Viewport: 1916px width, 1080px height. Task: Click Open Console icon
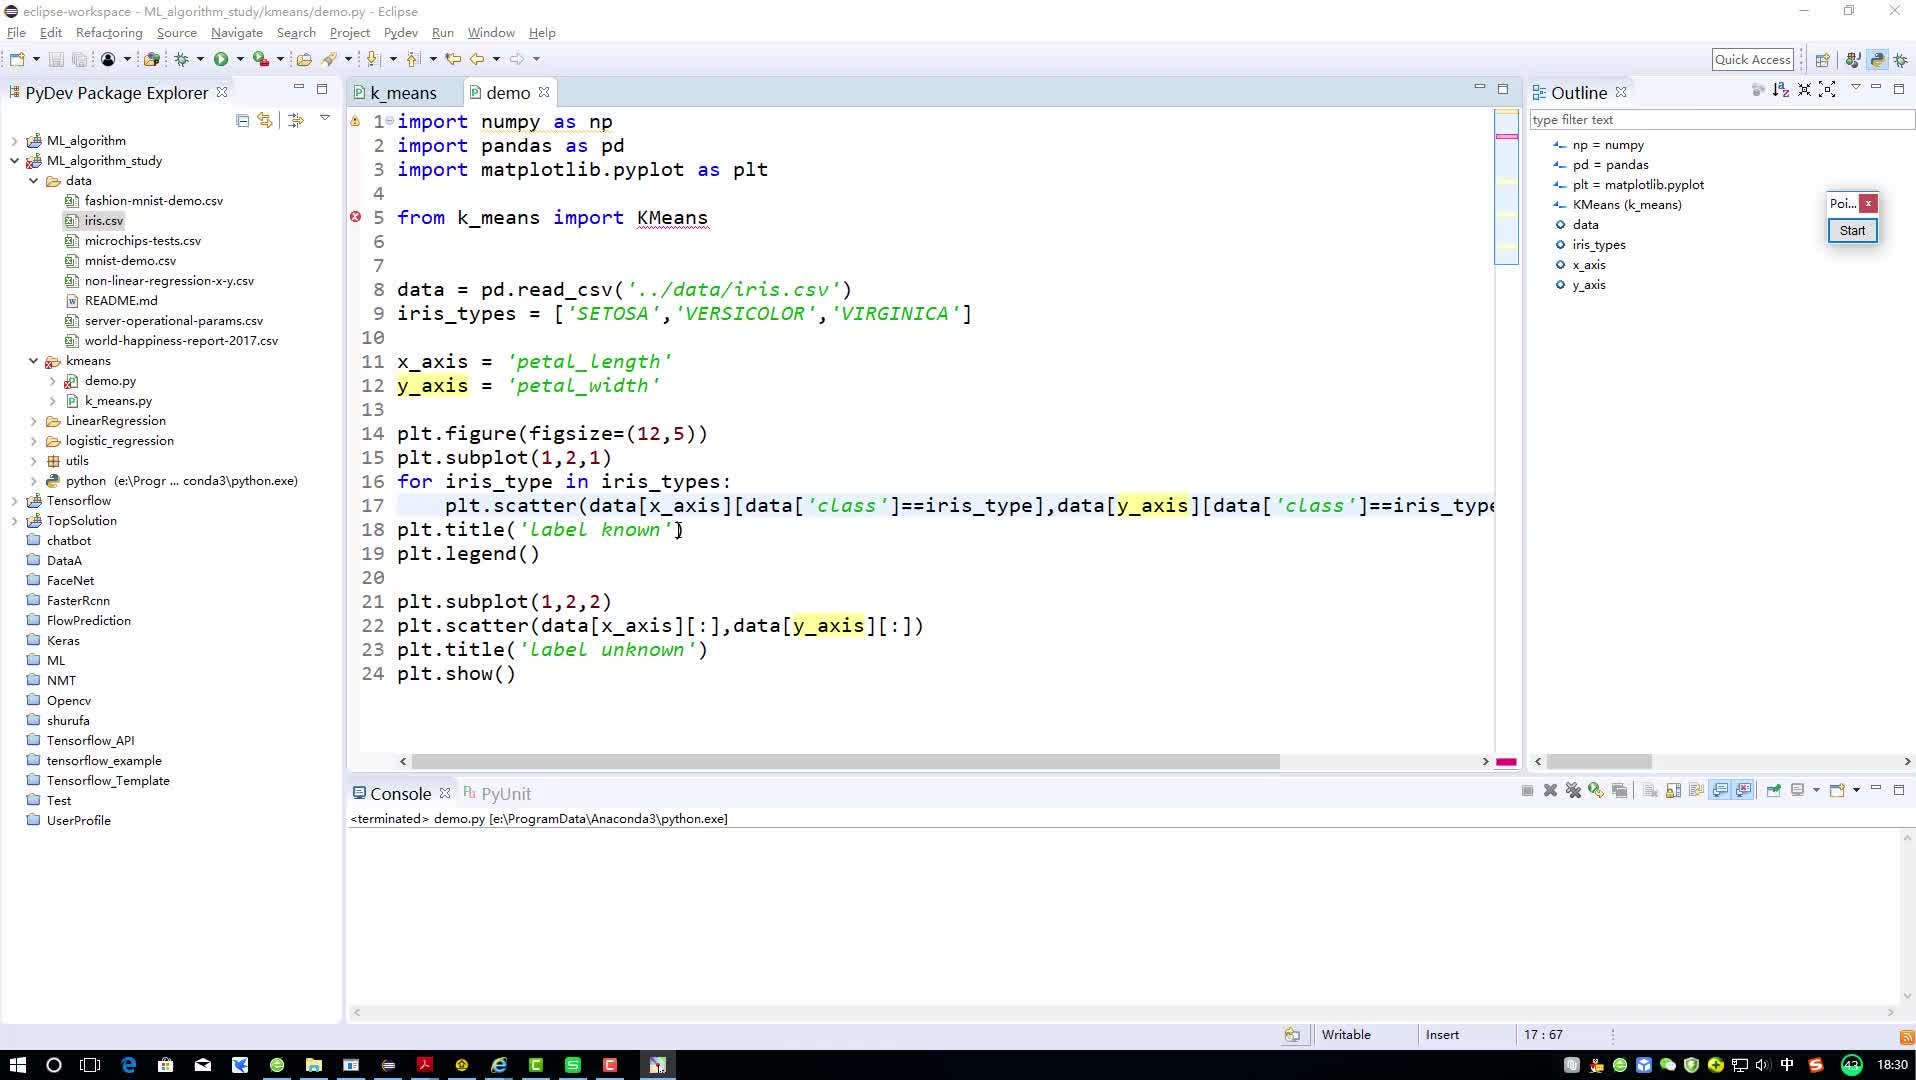pos(1836,790)
